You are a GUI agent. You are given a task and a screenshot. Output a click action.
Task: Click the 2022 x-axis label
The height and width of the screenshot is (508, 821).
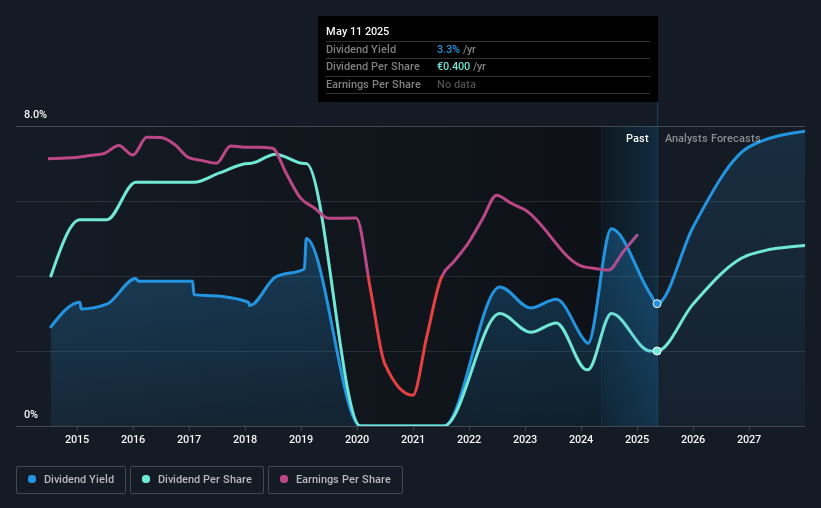click(469, 439)
